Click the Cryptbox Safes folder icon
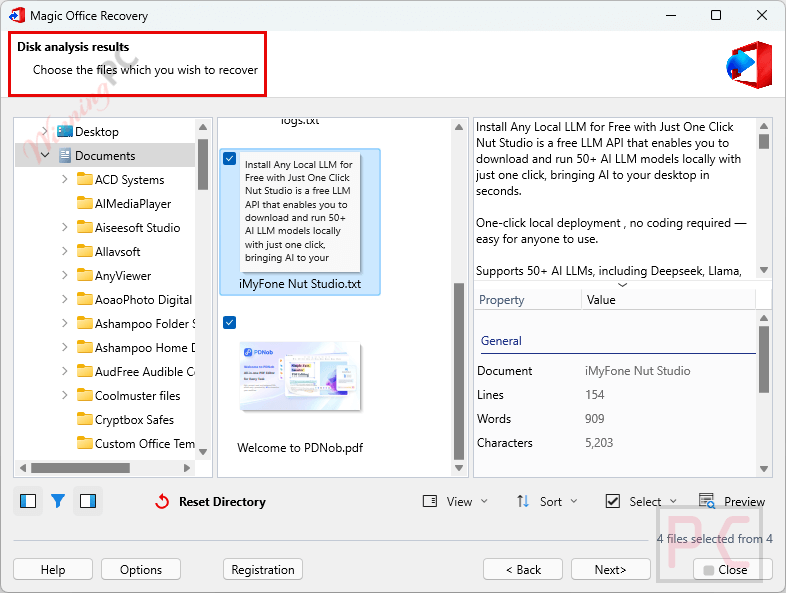The width and height of the screenshot is (786, 593). (85, 419)
